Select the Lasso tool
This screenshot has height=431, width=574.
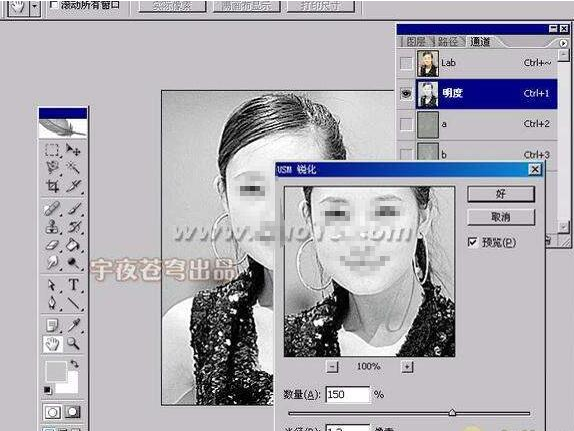[x=52, y=168]
